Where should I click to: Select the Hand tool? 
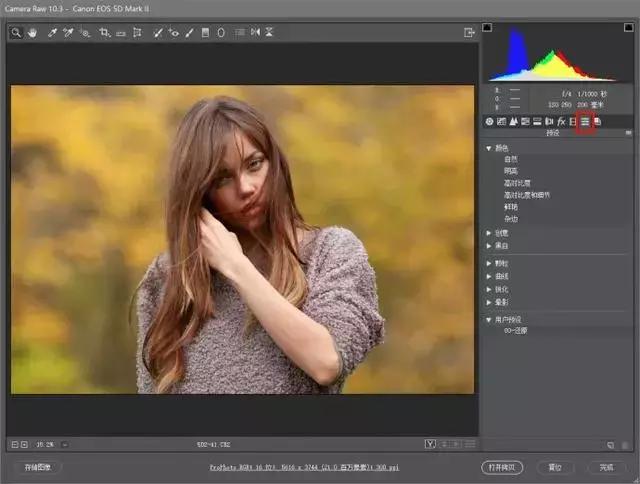coord(32,33)
